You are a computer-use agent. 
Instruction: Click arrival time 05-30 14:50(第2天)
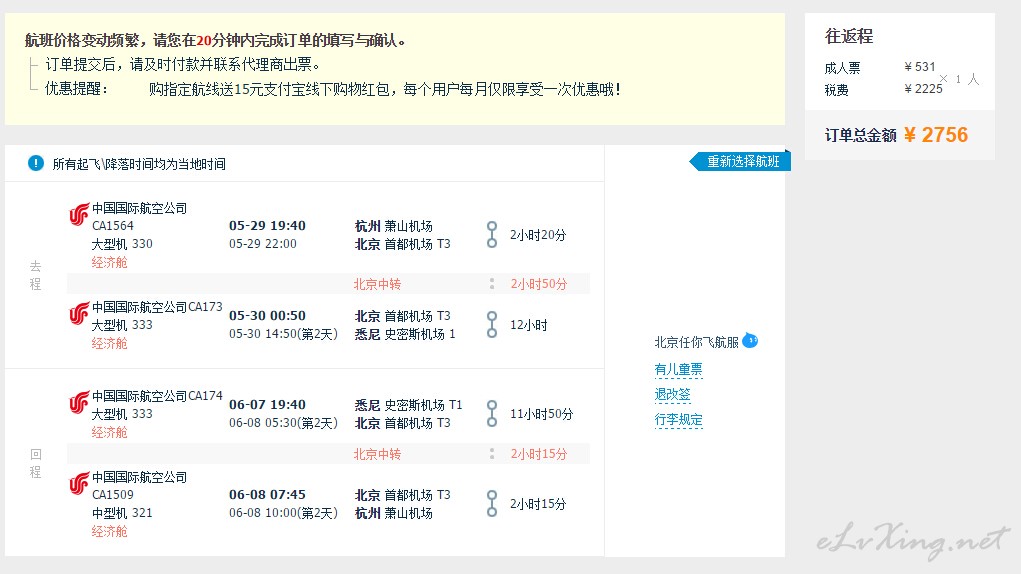click(283, 334)
